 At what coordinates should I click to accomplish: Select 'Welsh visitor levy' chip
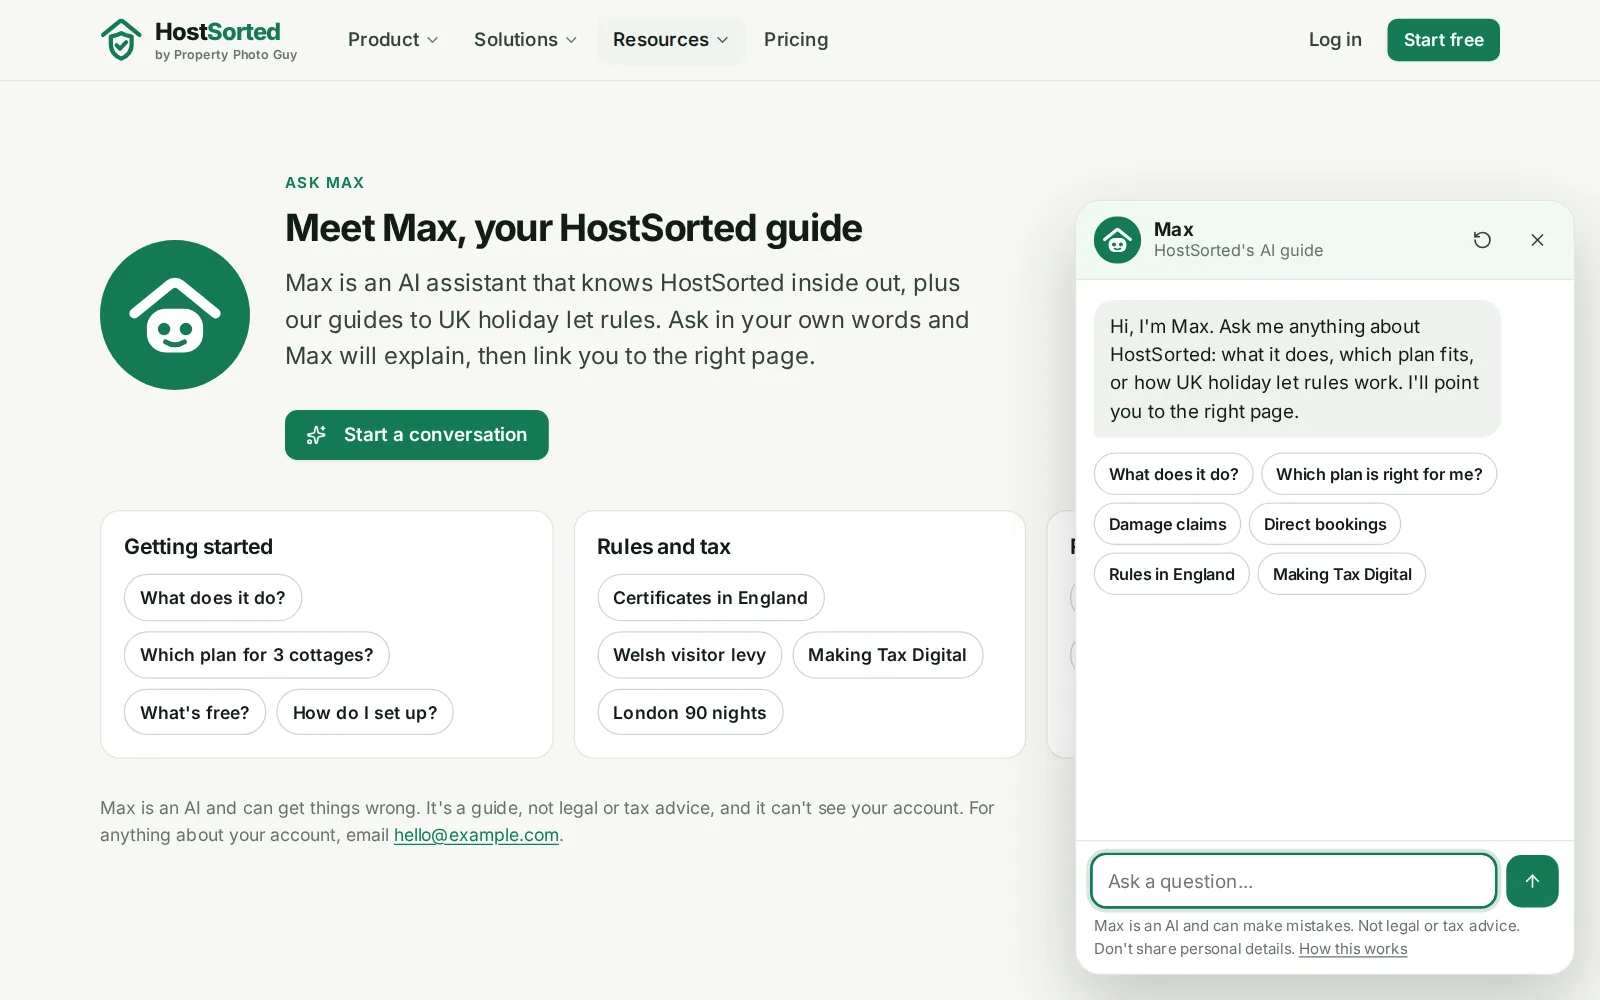tap(690, 655)
